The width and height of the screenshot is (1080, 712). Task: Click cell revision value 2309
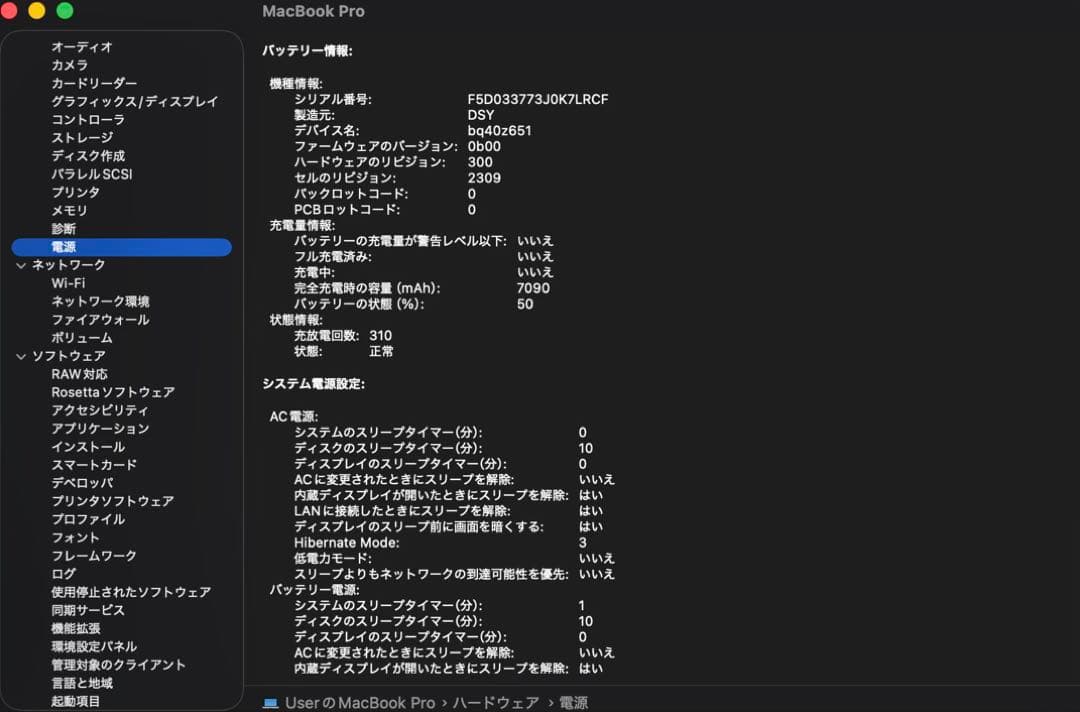(484, 178)
